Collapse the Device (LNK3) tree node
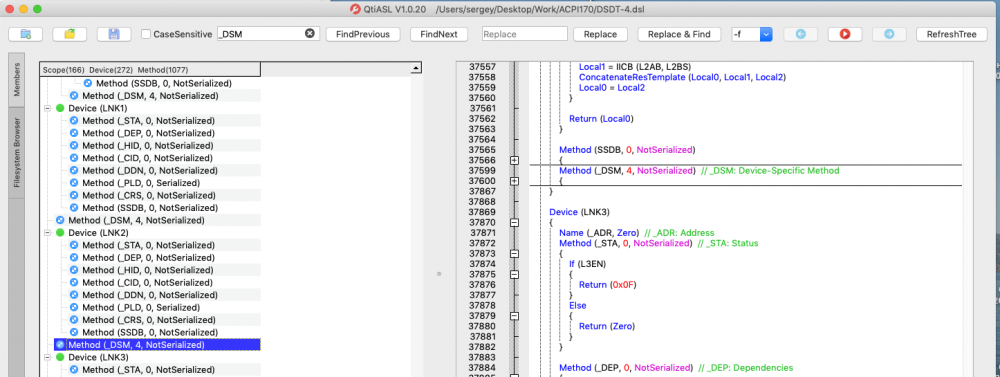Image resolution: width=1000 pixels, height=377 pixels. pos(47,357)
